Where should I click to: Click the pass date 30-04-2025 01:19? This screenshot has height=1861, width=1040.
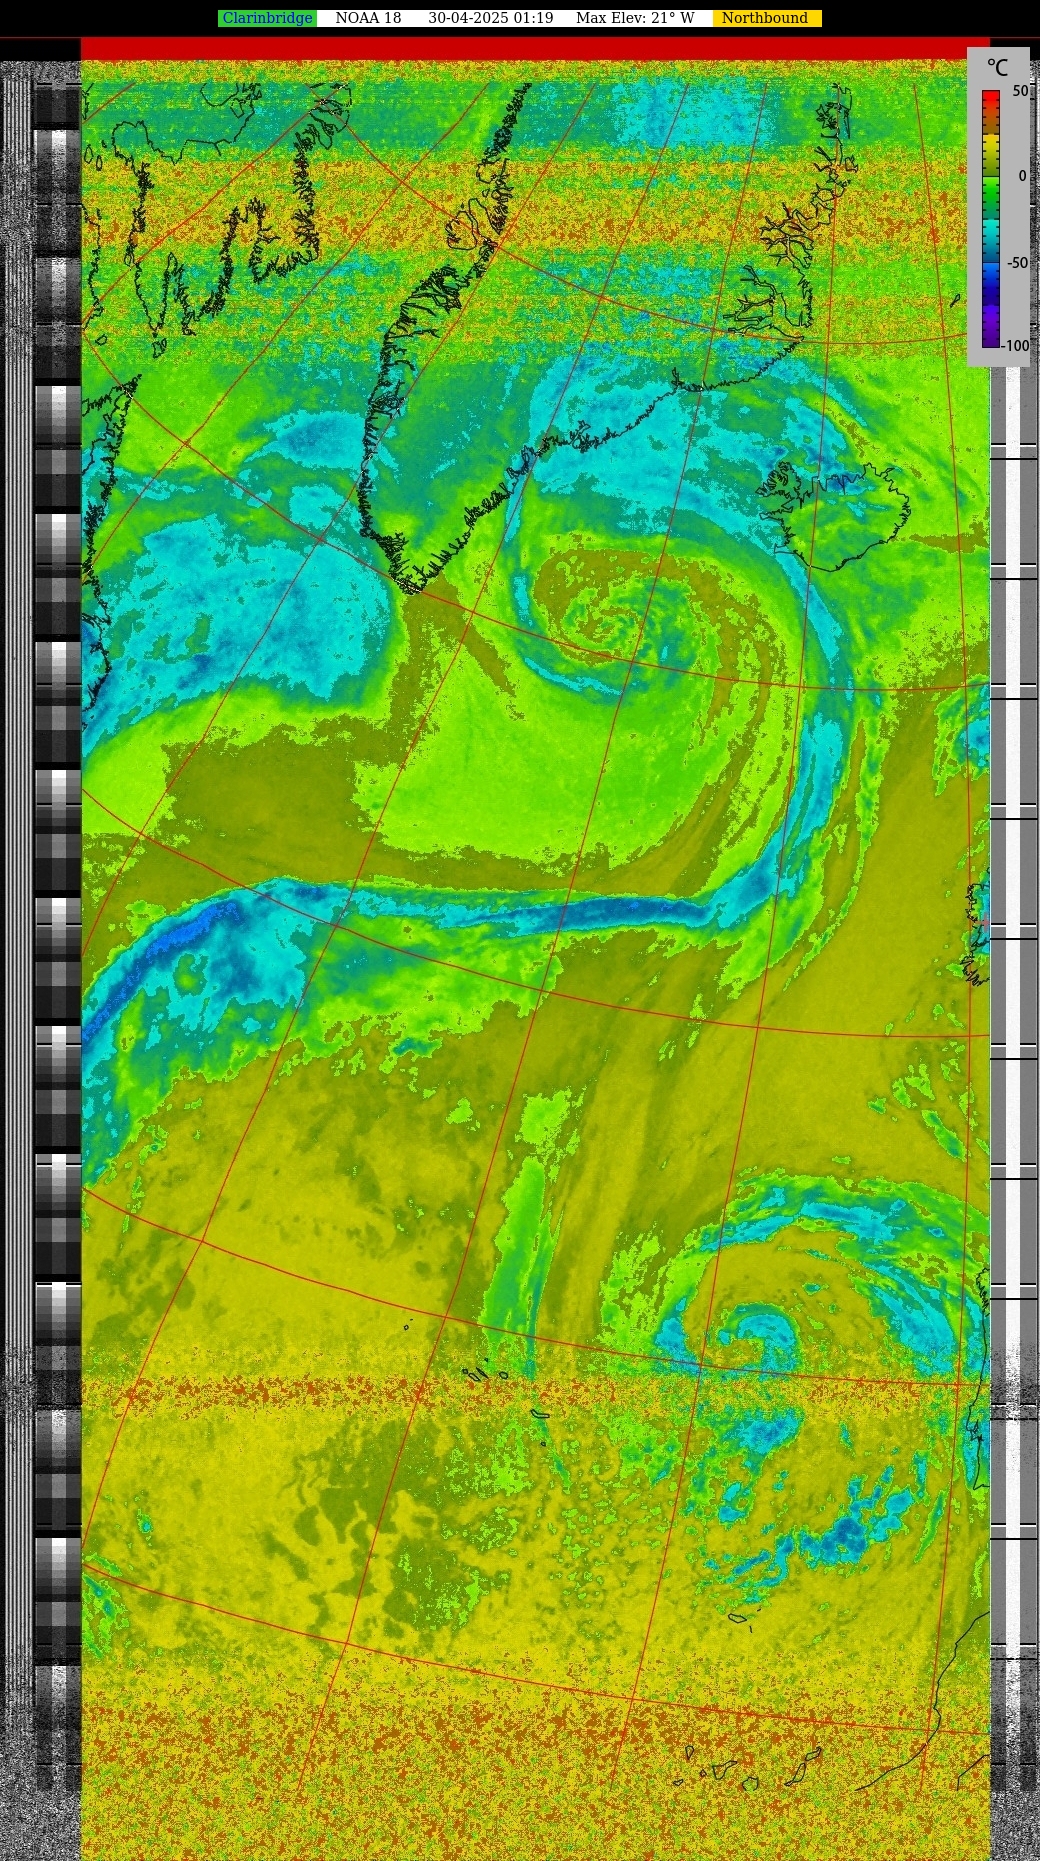coord(490,18)
